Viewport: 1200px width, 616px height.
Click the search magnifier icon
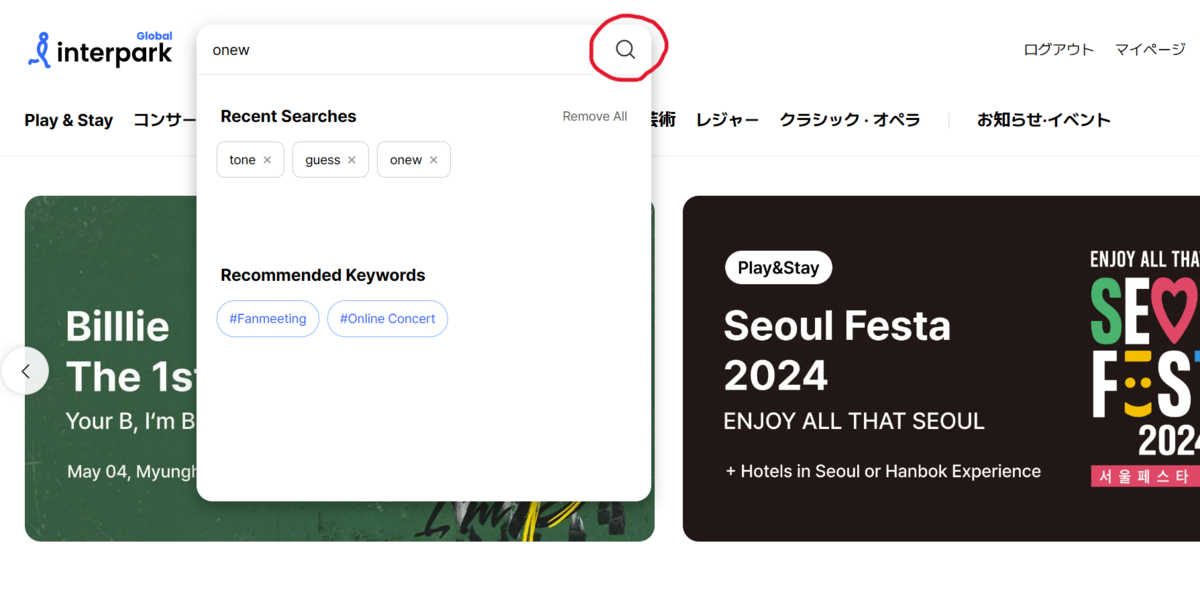pos(625,49)
